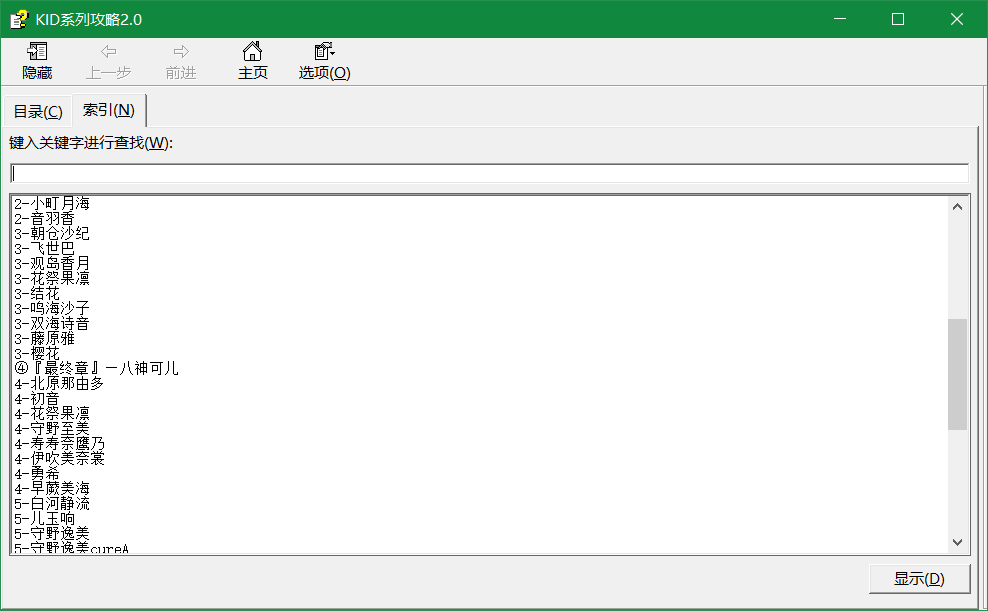Image resolution: width=988 pixels, height=611 pixels.
Task: Select index entry 5-白河静流
Action: (52, 504)
